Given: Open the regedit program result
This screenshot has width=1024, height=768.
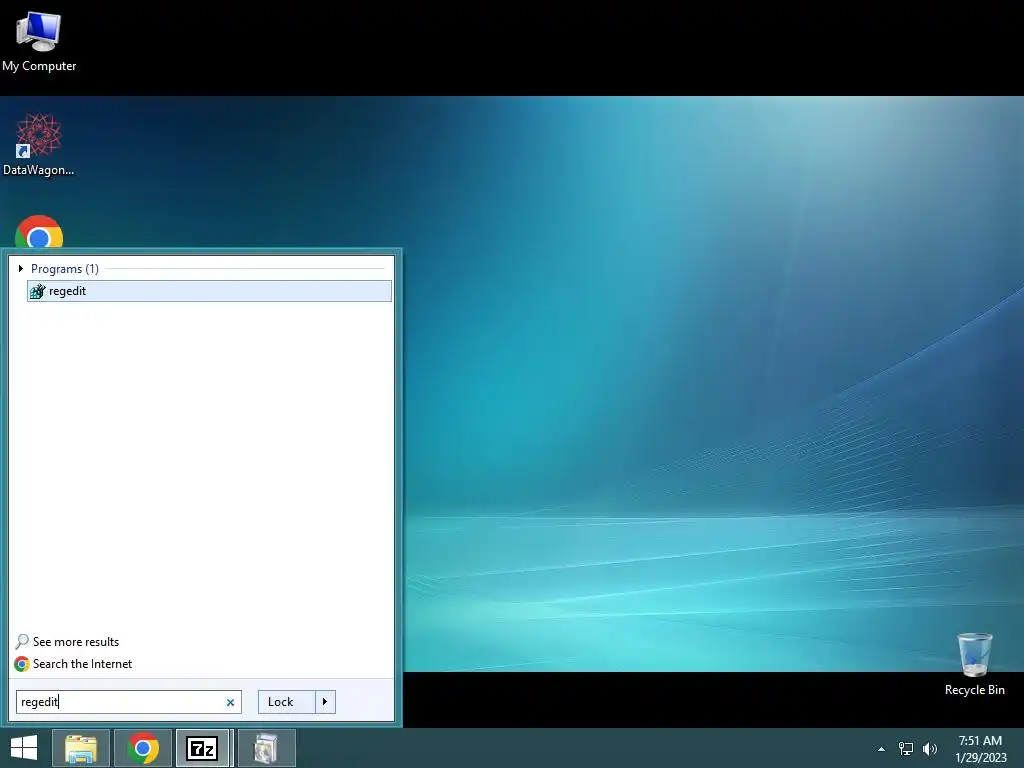Looking at the screenshot, I should click(209, 291).
